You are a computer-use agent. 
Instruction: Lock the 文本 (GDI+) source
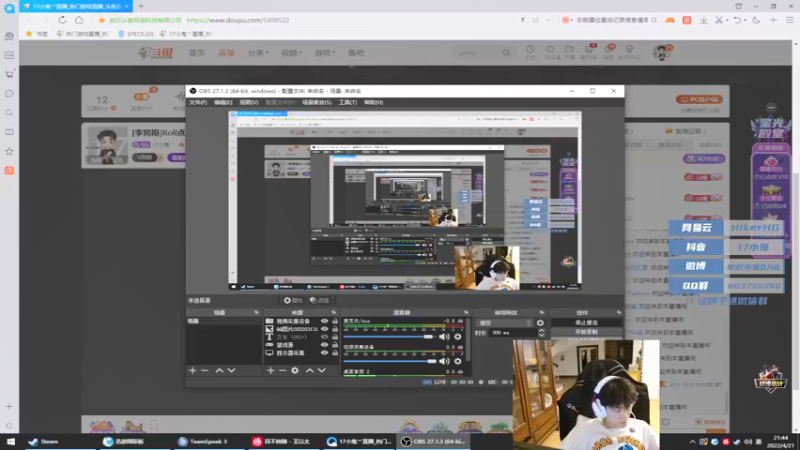335,337
